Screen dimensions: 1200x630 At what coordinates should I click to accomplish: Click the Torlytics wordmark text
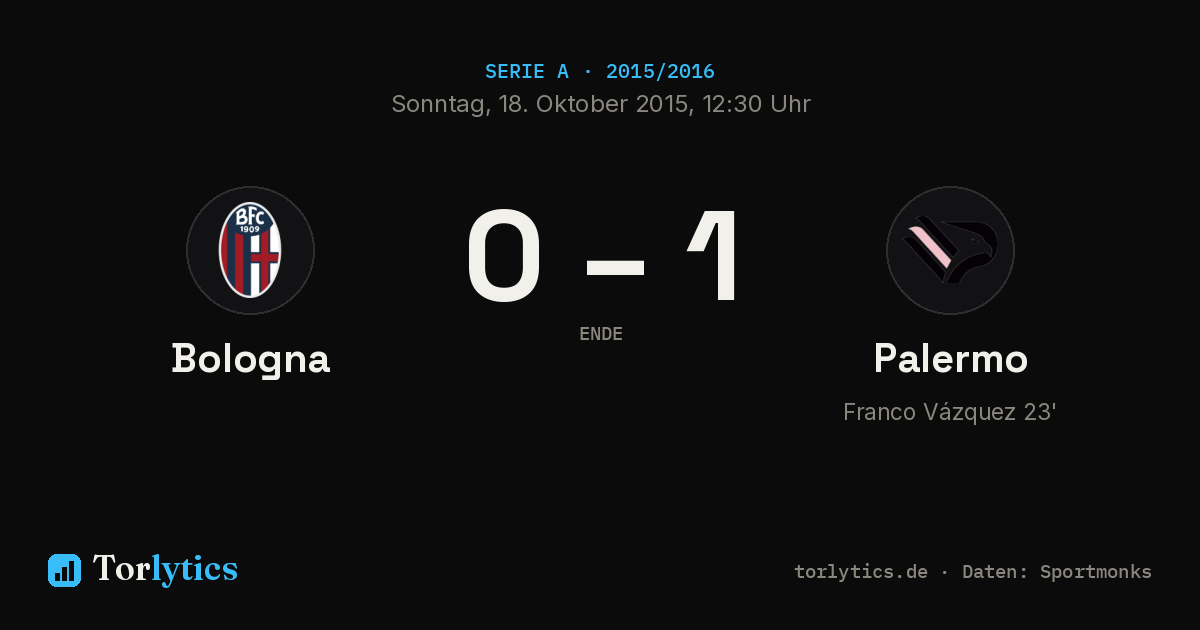(165, 569)
